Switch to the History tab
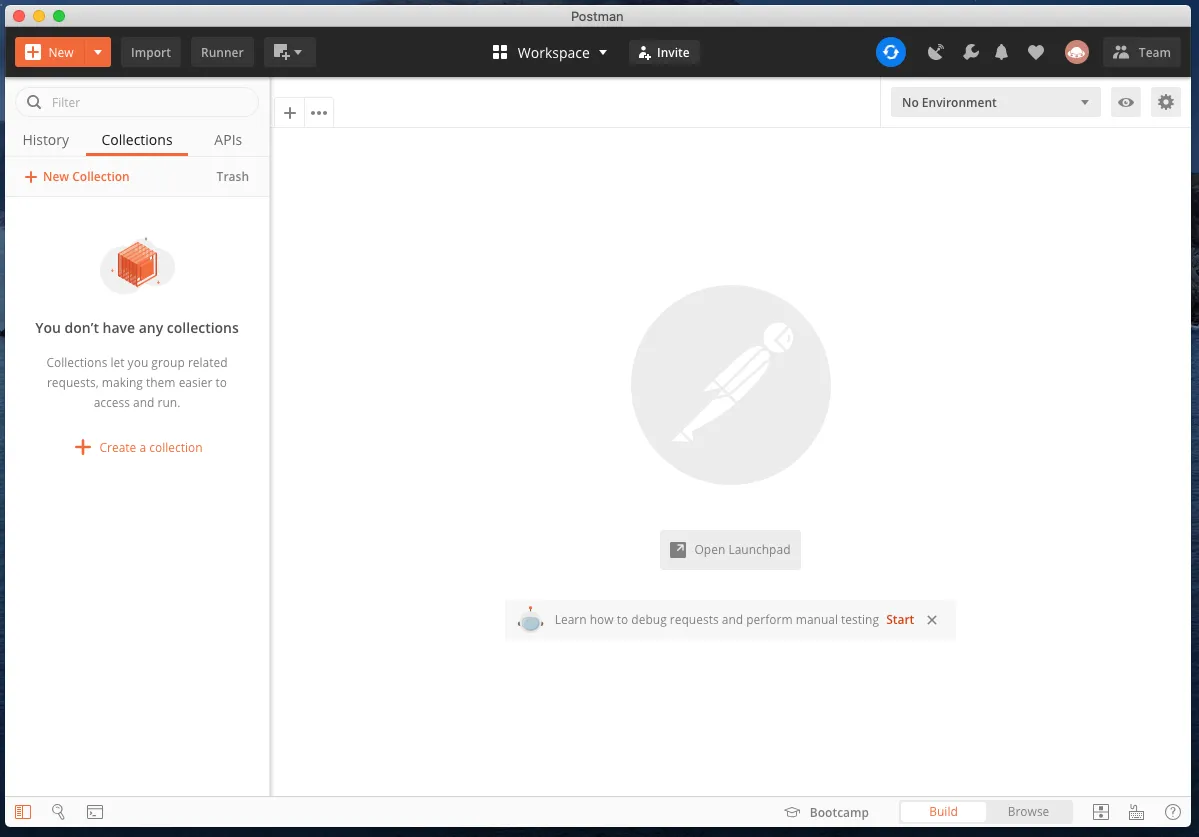The width and height of the screenshot is (1199, 837). click(46, 140)
